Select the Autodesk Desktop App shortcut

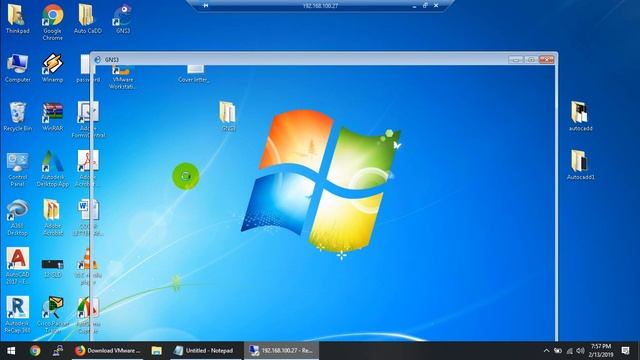[53, 169]
